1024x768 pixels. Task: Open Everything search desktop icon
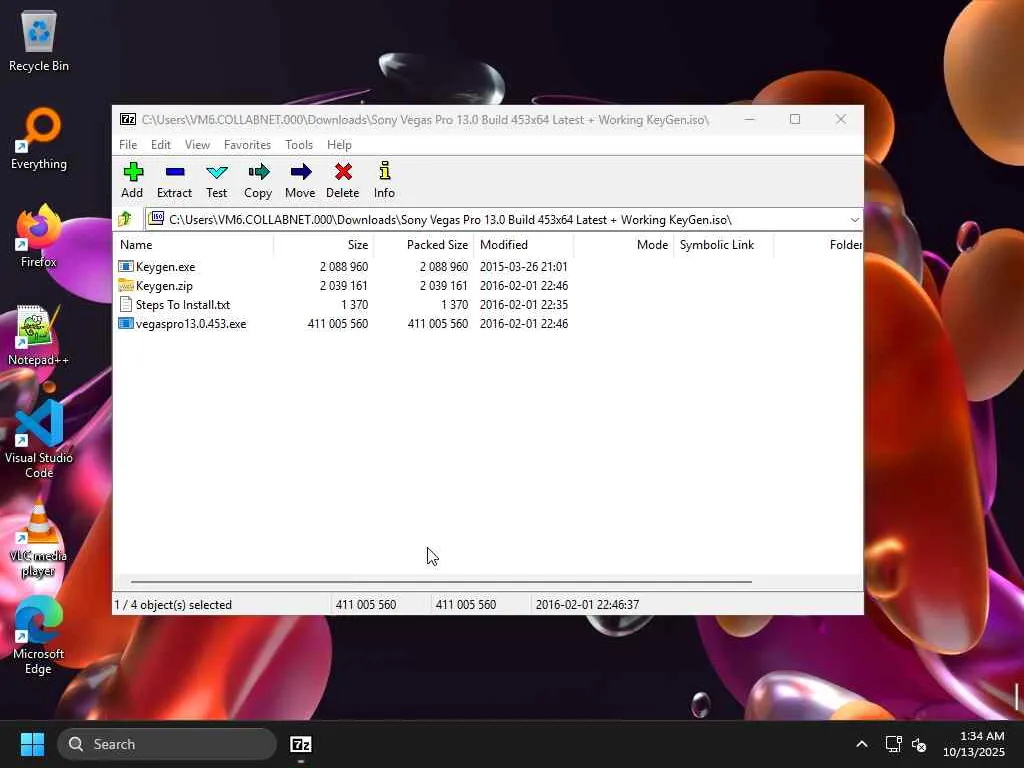(x=39, y=139)
